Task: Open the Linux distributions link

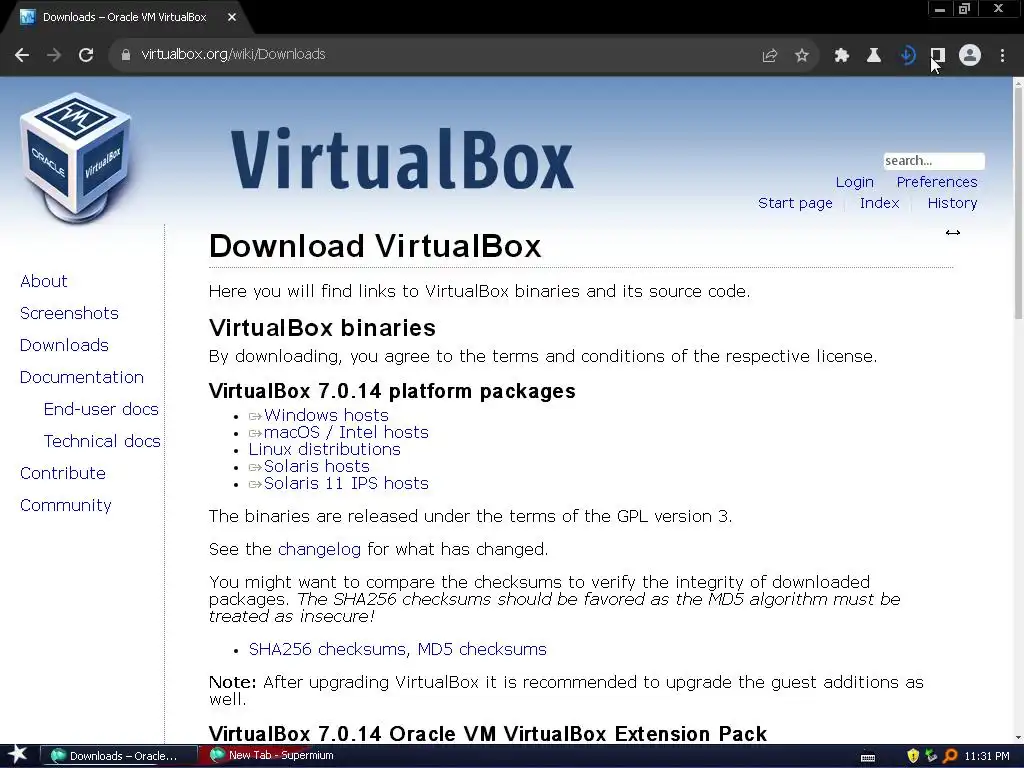Action: 325,449
